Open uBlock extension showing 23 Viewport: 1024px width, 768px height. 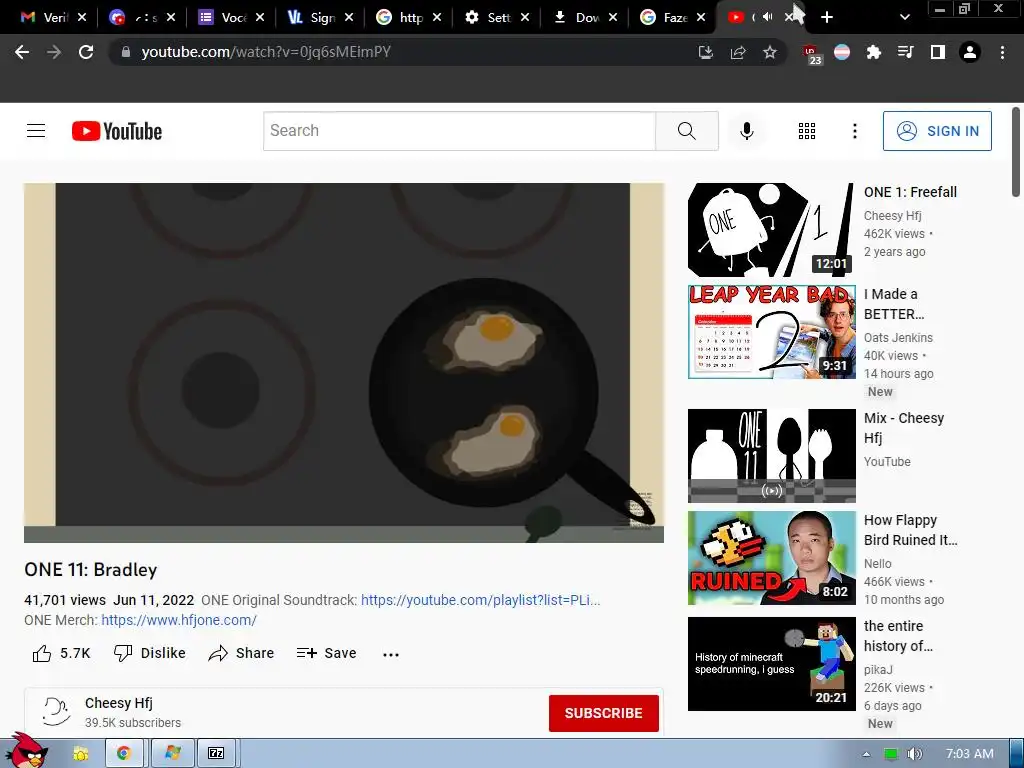(x=812, y=54)
